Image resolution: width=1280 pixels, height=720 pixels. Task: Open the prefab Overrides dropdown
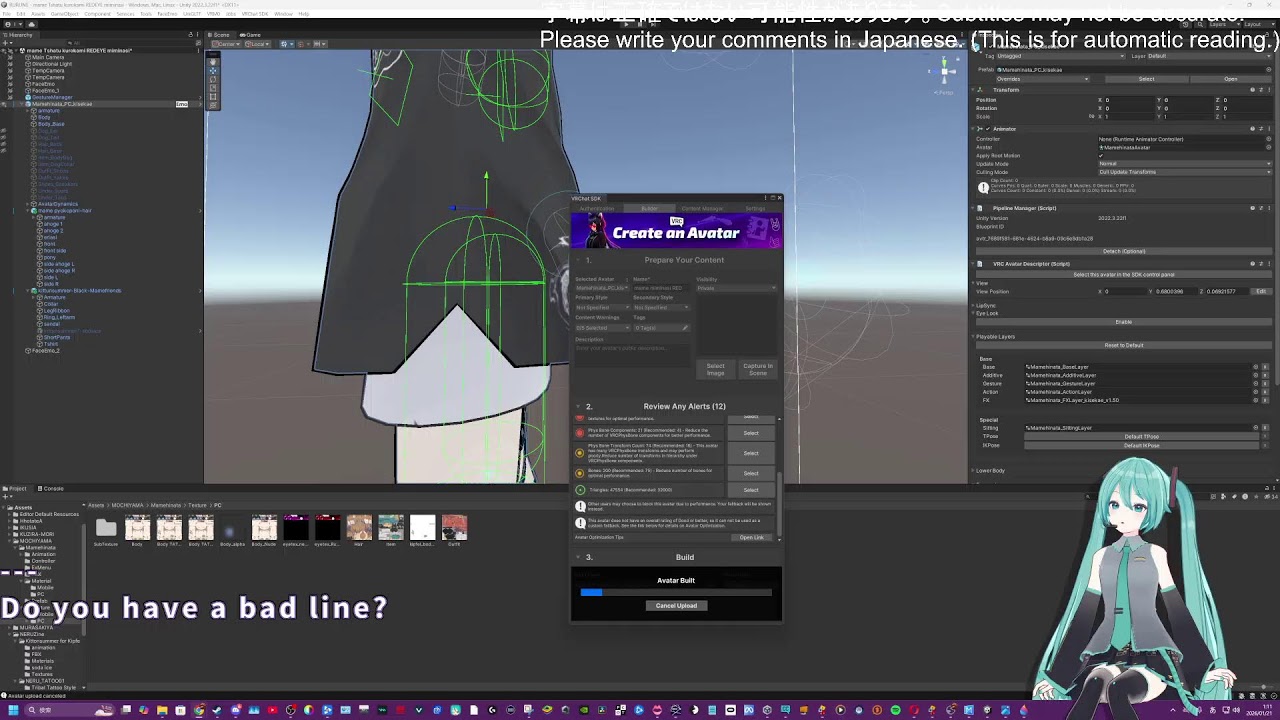pos(1042,79)
